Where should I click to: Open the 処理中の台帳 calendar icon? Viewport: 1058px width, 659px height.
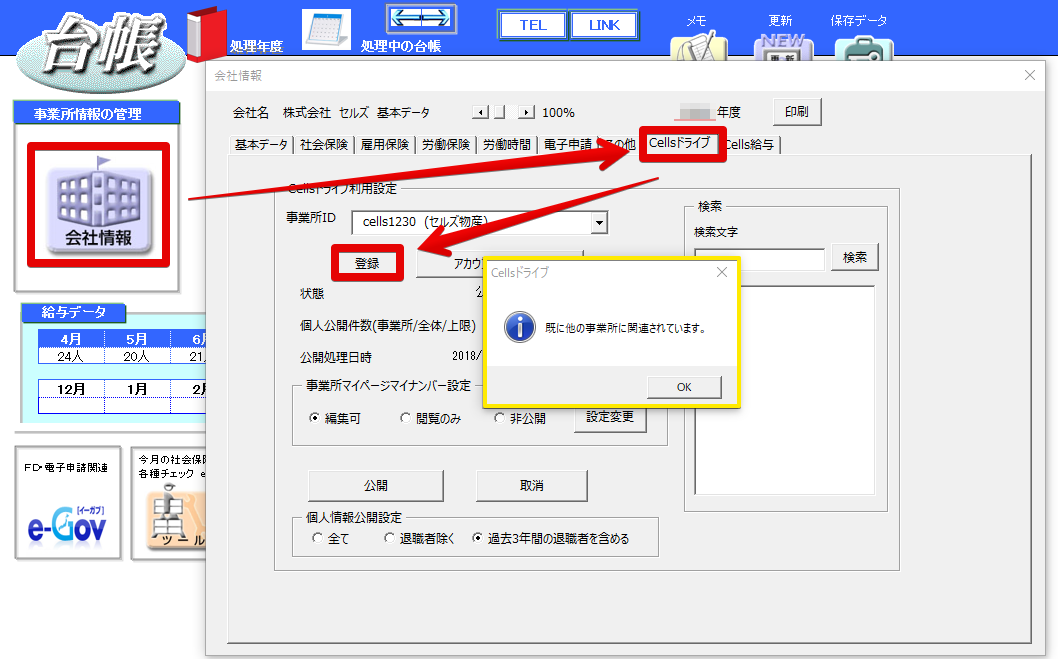327,30
